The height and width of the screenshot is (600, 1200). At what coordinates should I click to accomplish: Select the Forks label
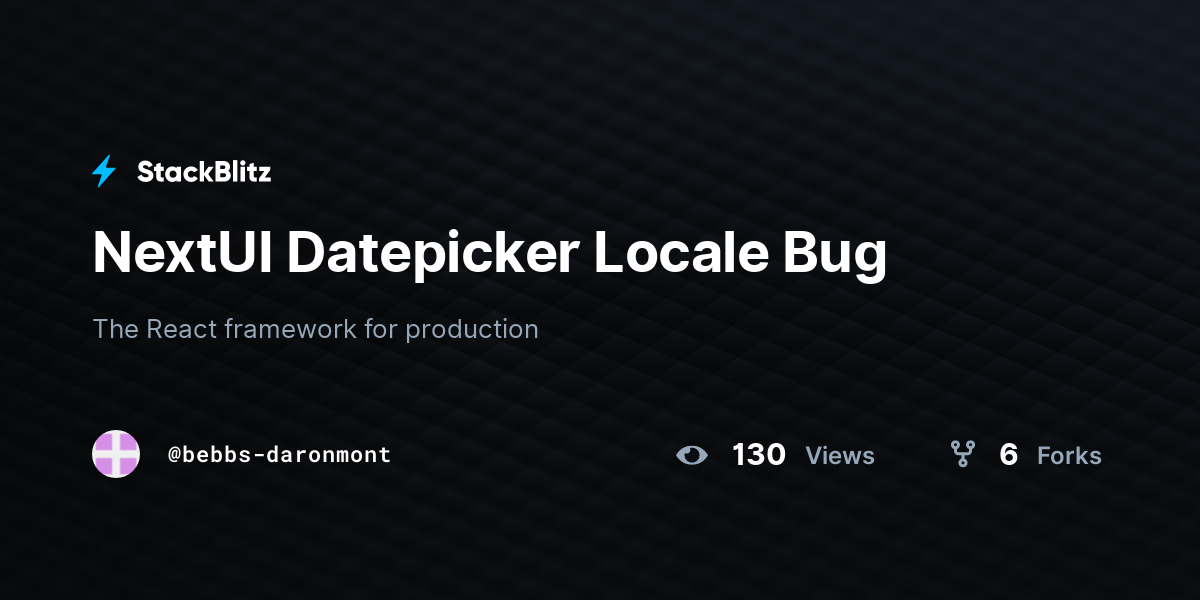[x=1069, y=456]
